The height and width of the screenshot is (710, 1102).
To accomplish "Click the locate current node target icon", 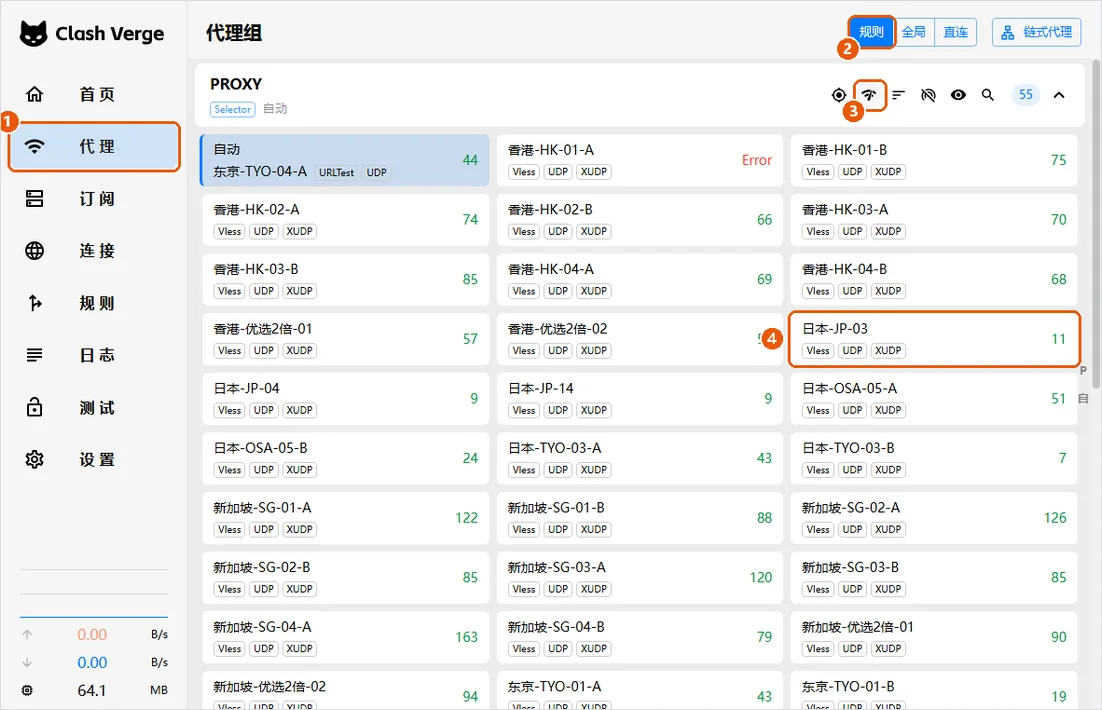I will tap(838, 95).
